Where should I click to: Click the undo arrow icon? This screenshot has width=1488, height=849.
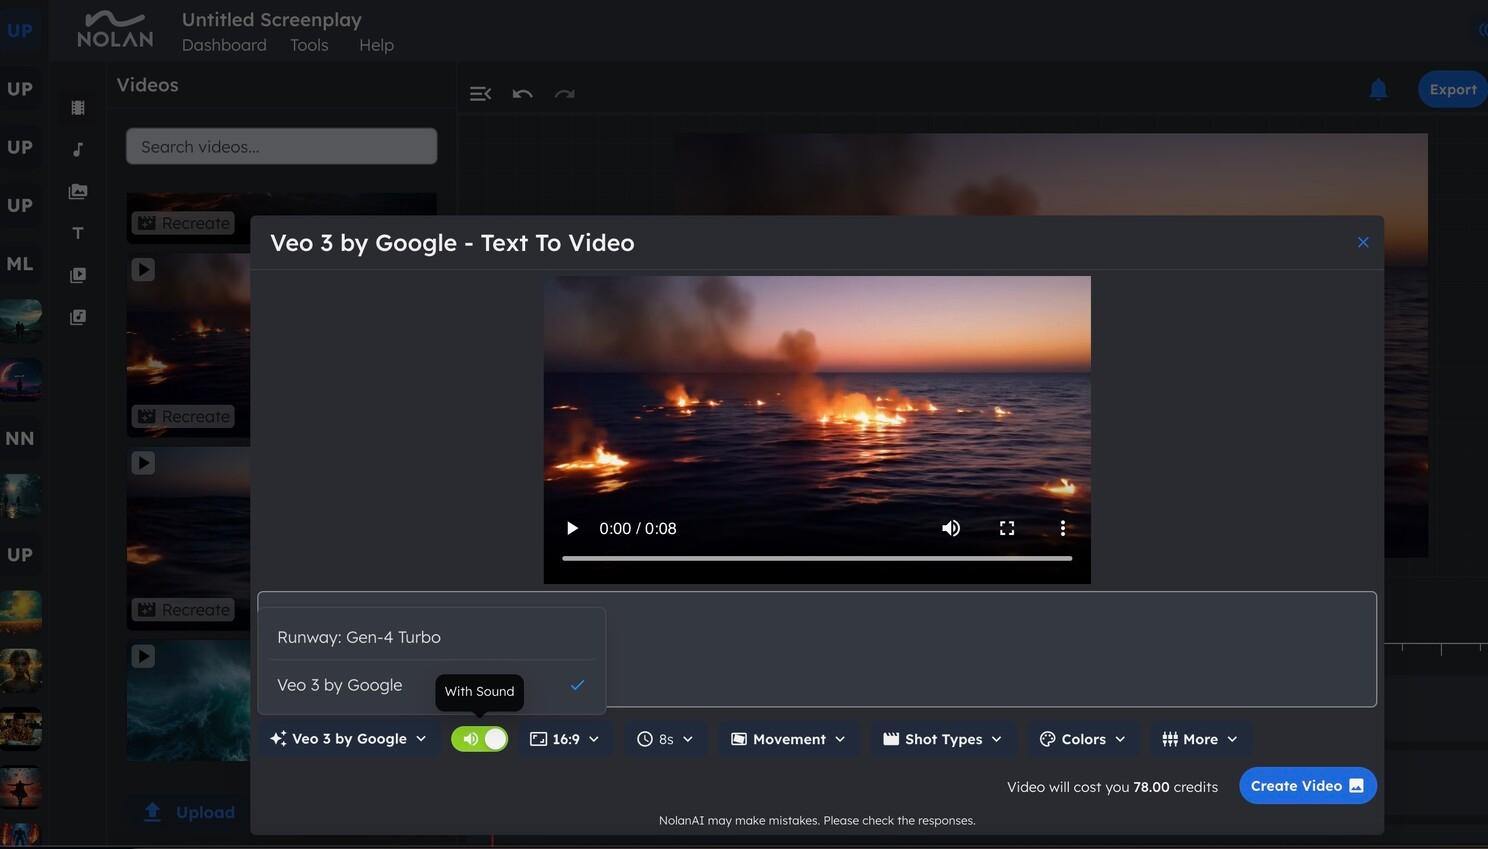(x=522, y=94)
